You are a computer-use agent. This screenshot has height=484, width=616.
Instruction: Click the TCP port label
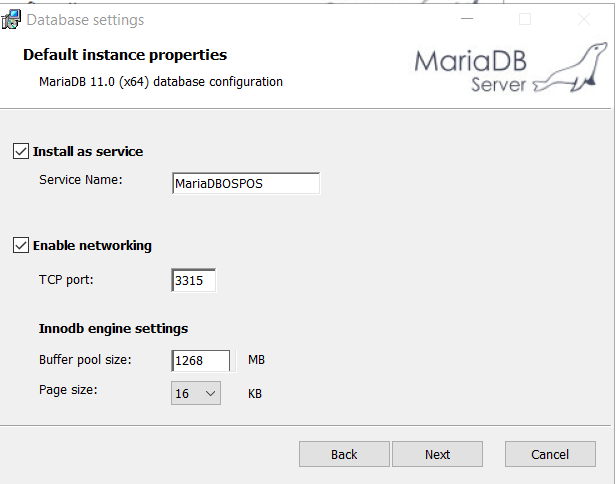[x=66, y=280]
